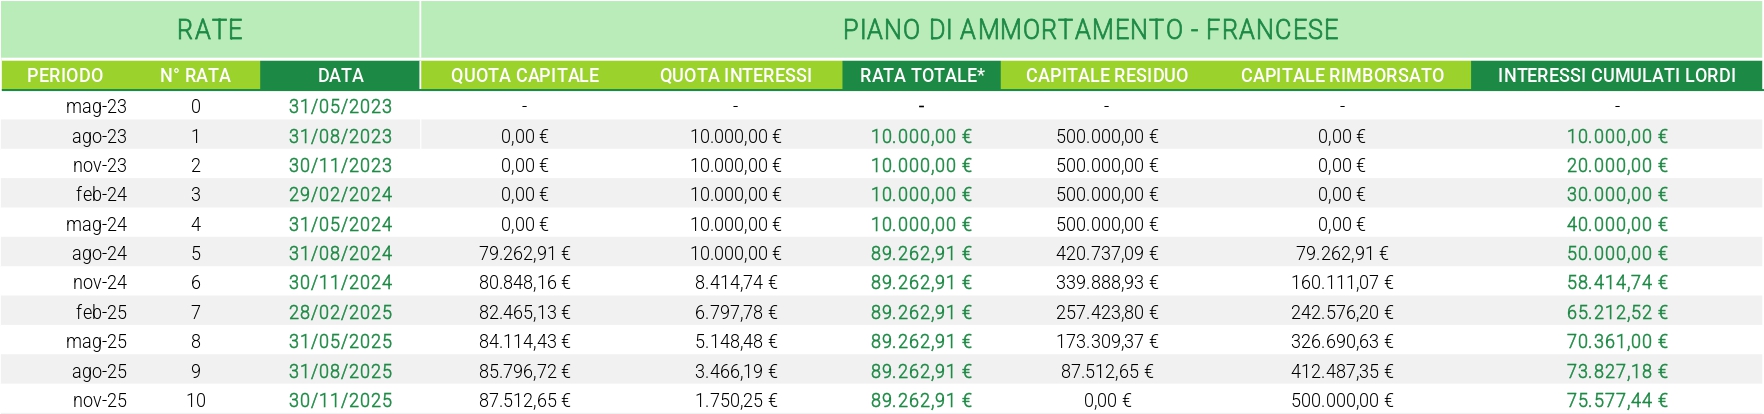Screen dimensions: 1764x414
Task: Select the date cell 29/02/2024
Action: pos(340,195)
